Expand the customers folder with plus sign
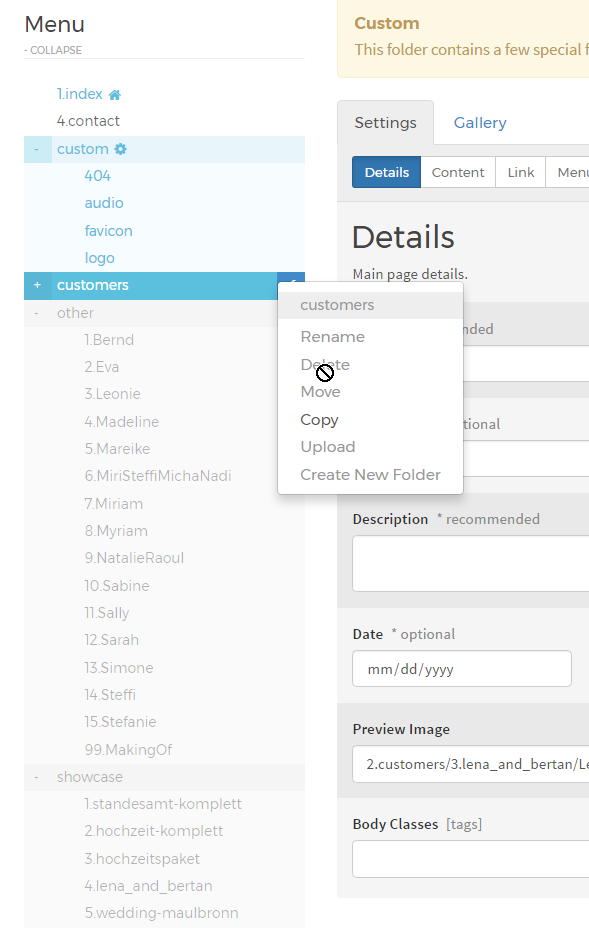Screen dimensions: 589x947 point(37,285)
